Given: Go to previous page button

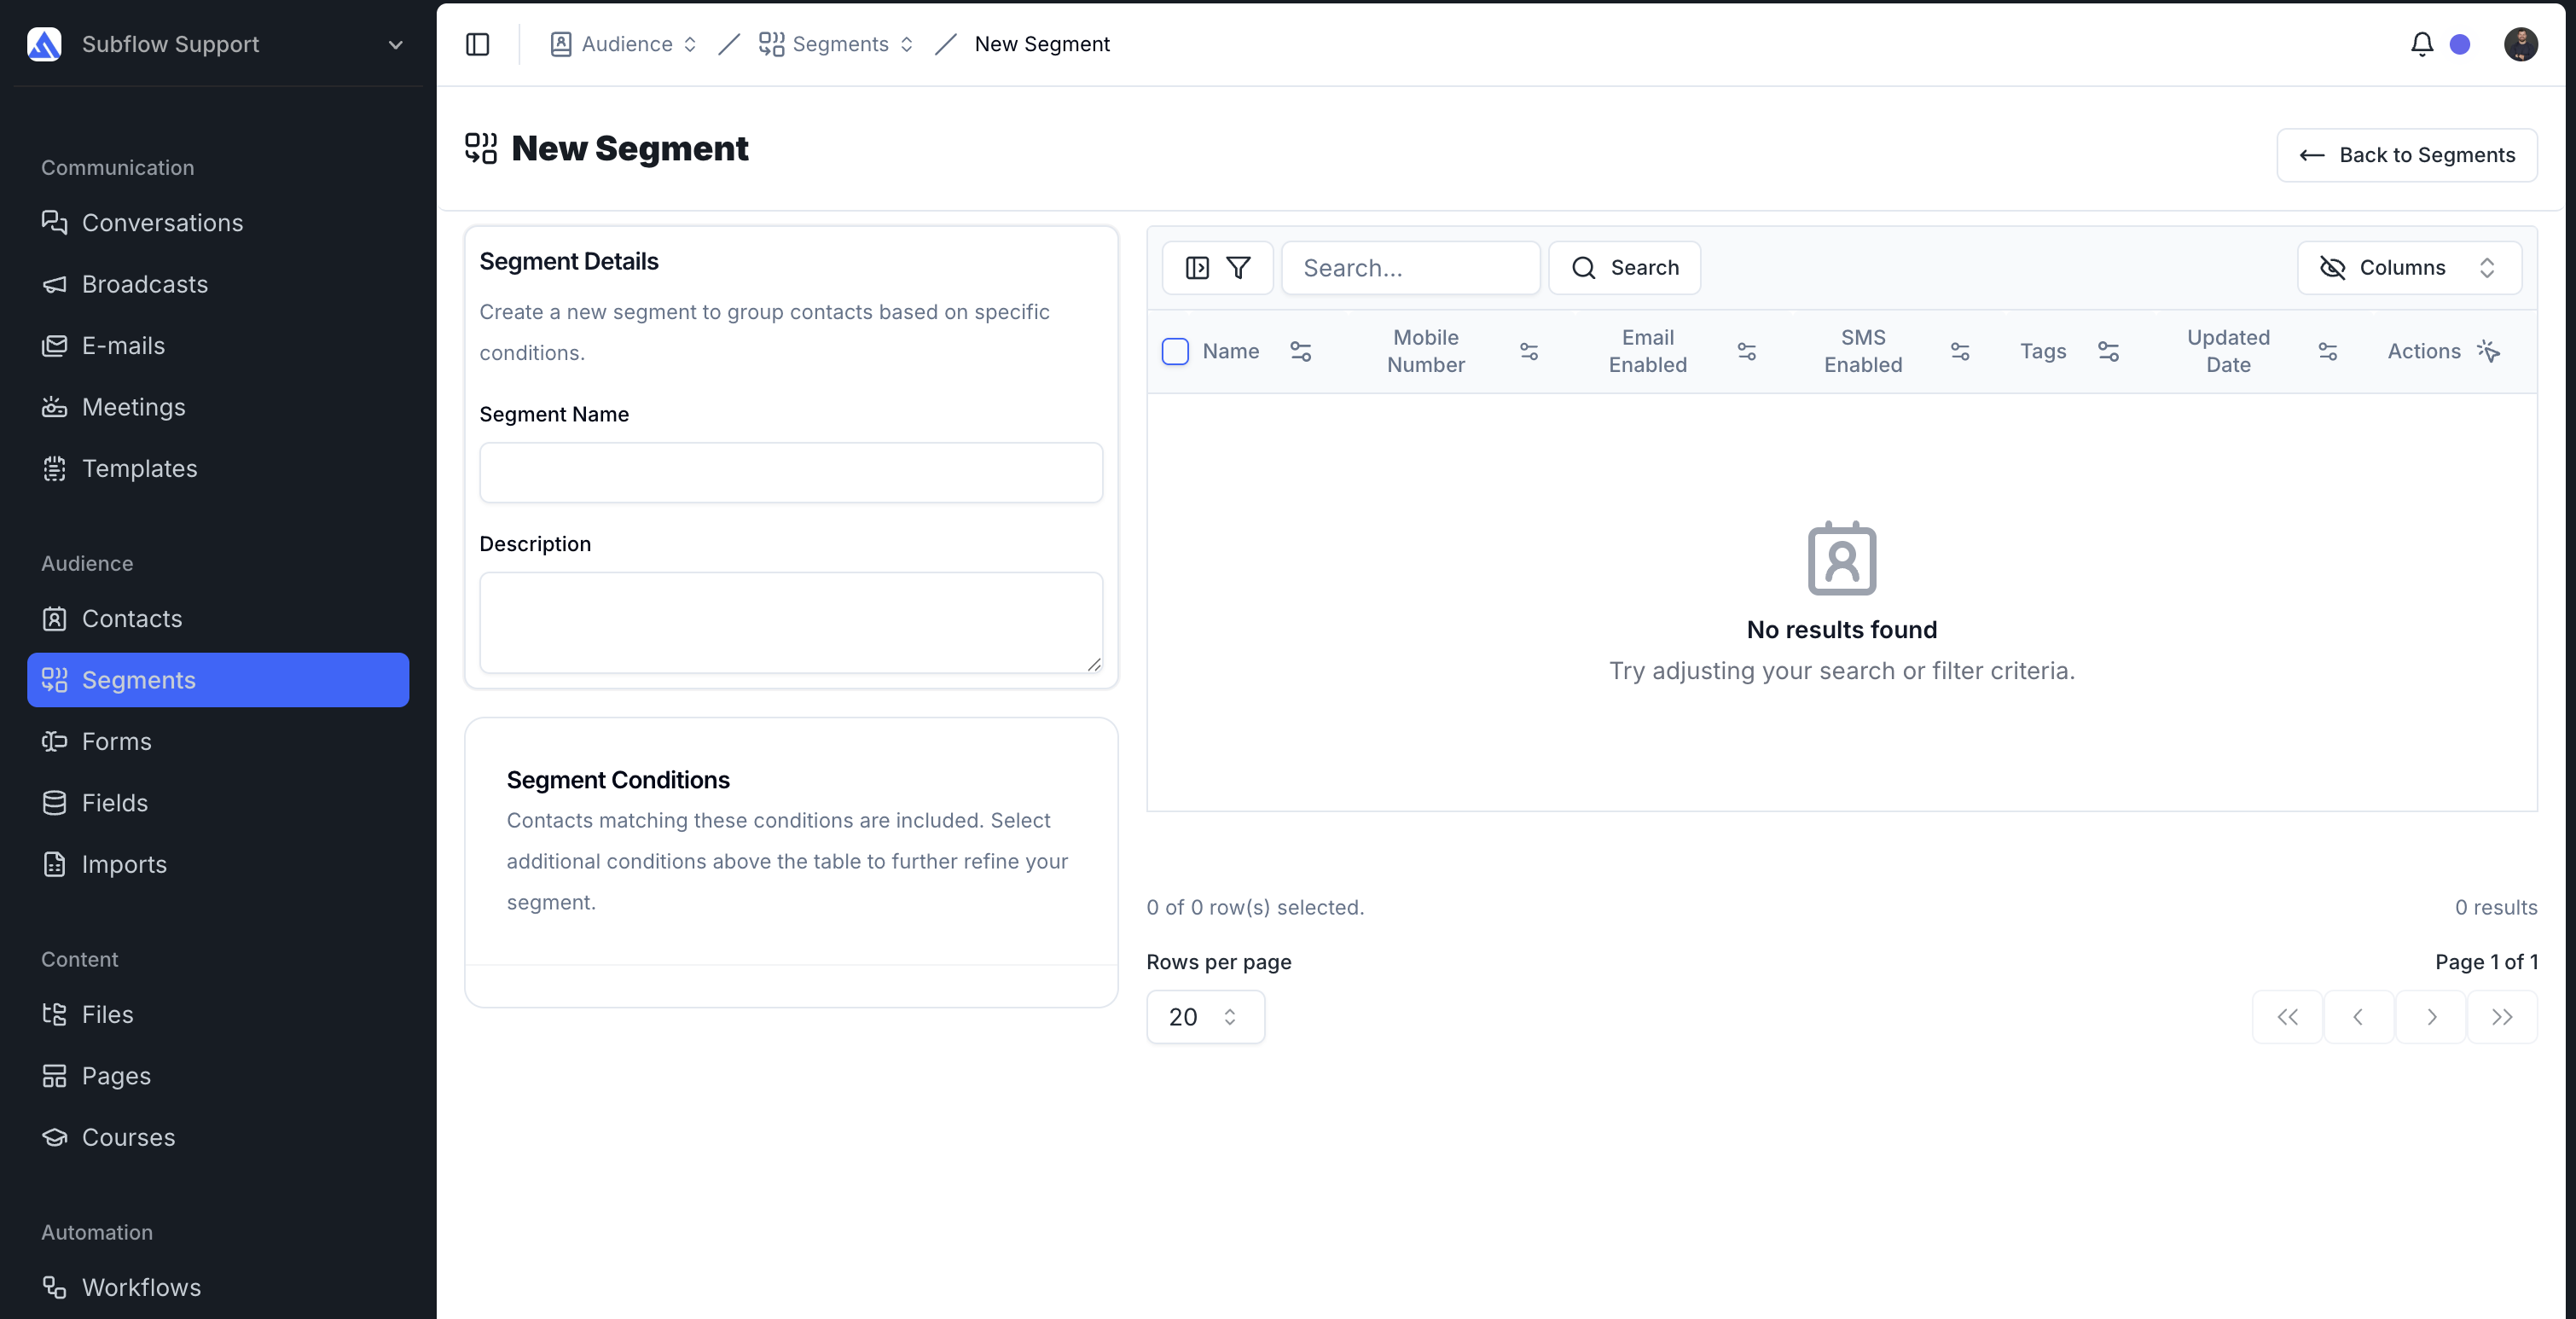Looking at the screenshot, I should pos(2358,1017).
